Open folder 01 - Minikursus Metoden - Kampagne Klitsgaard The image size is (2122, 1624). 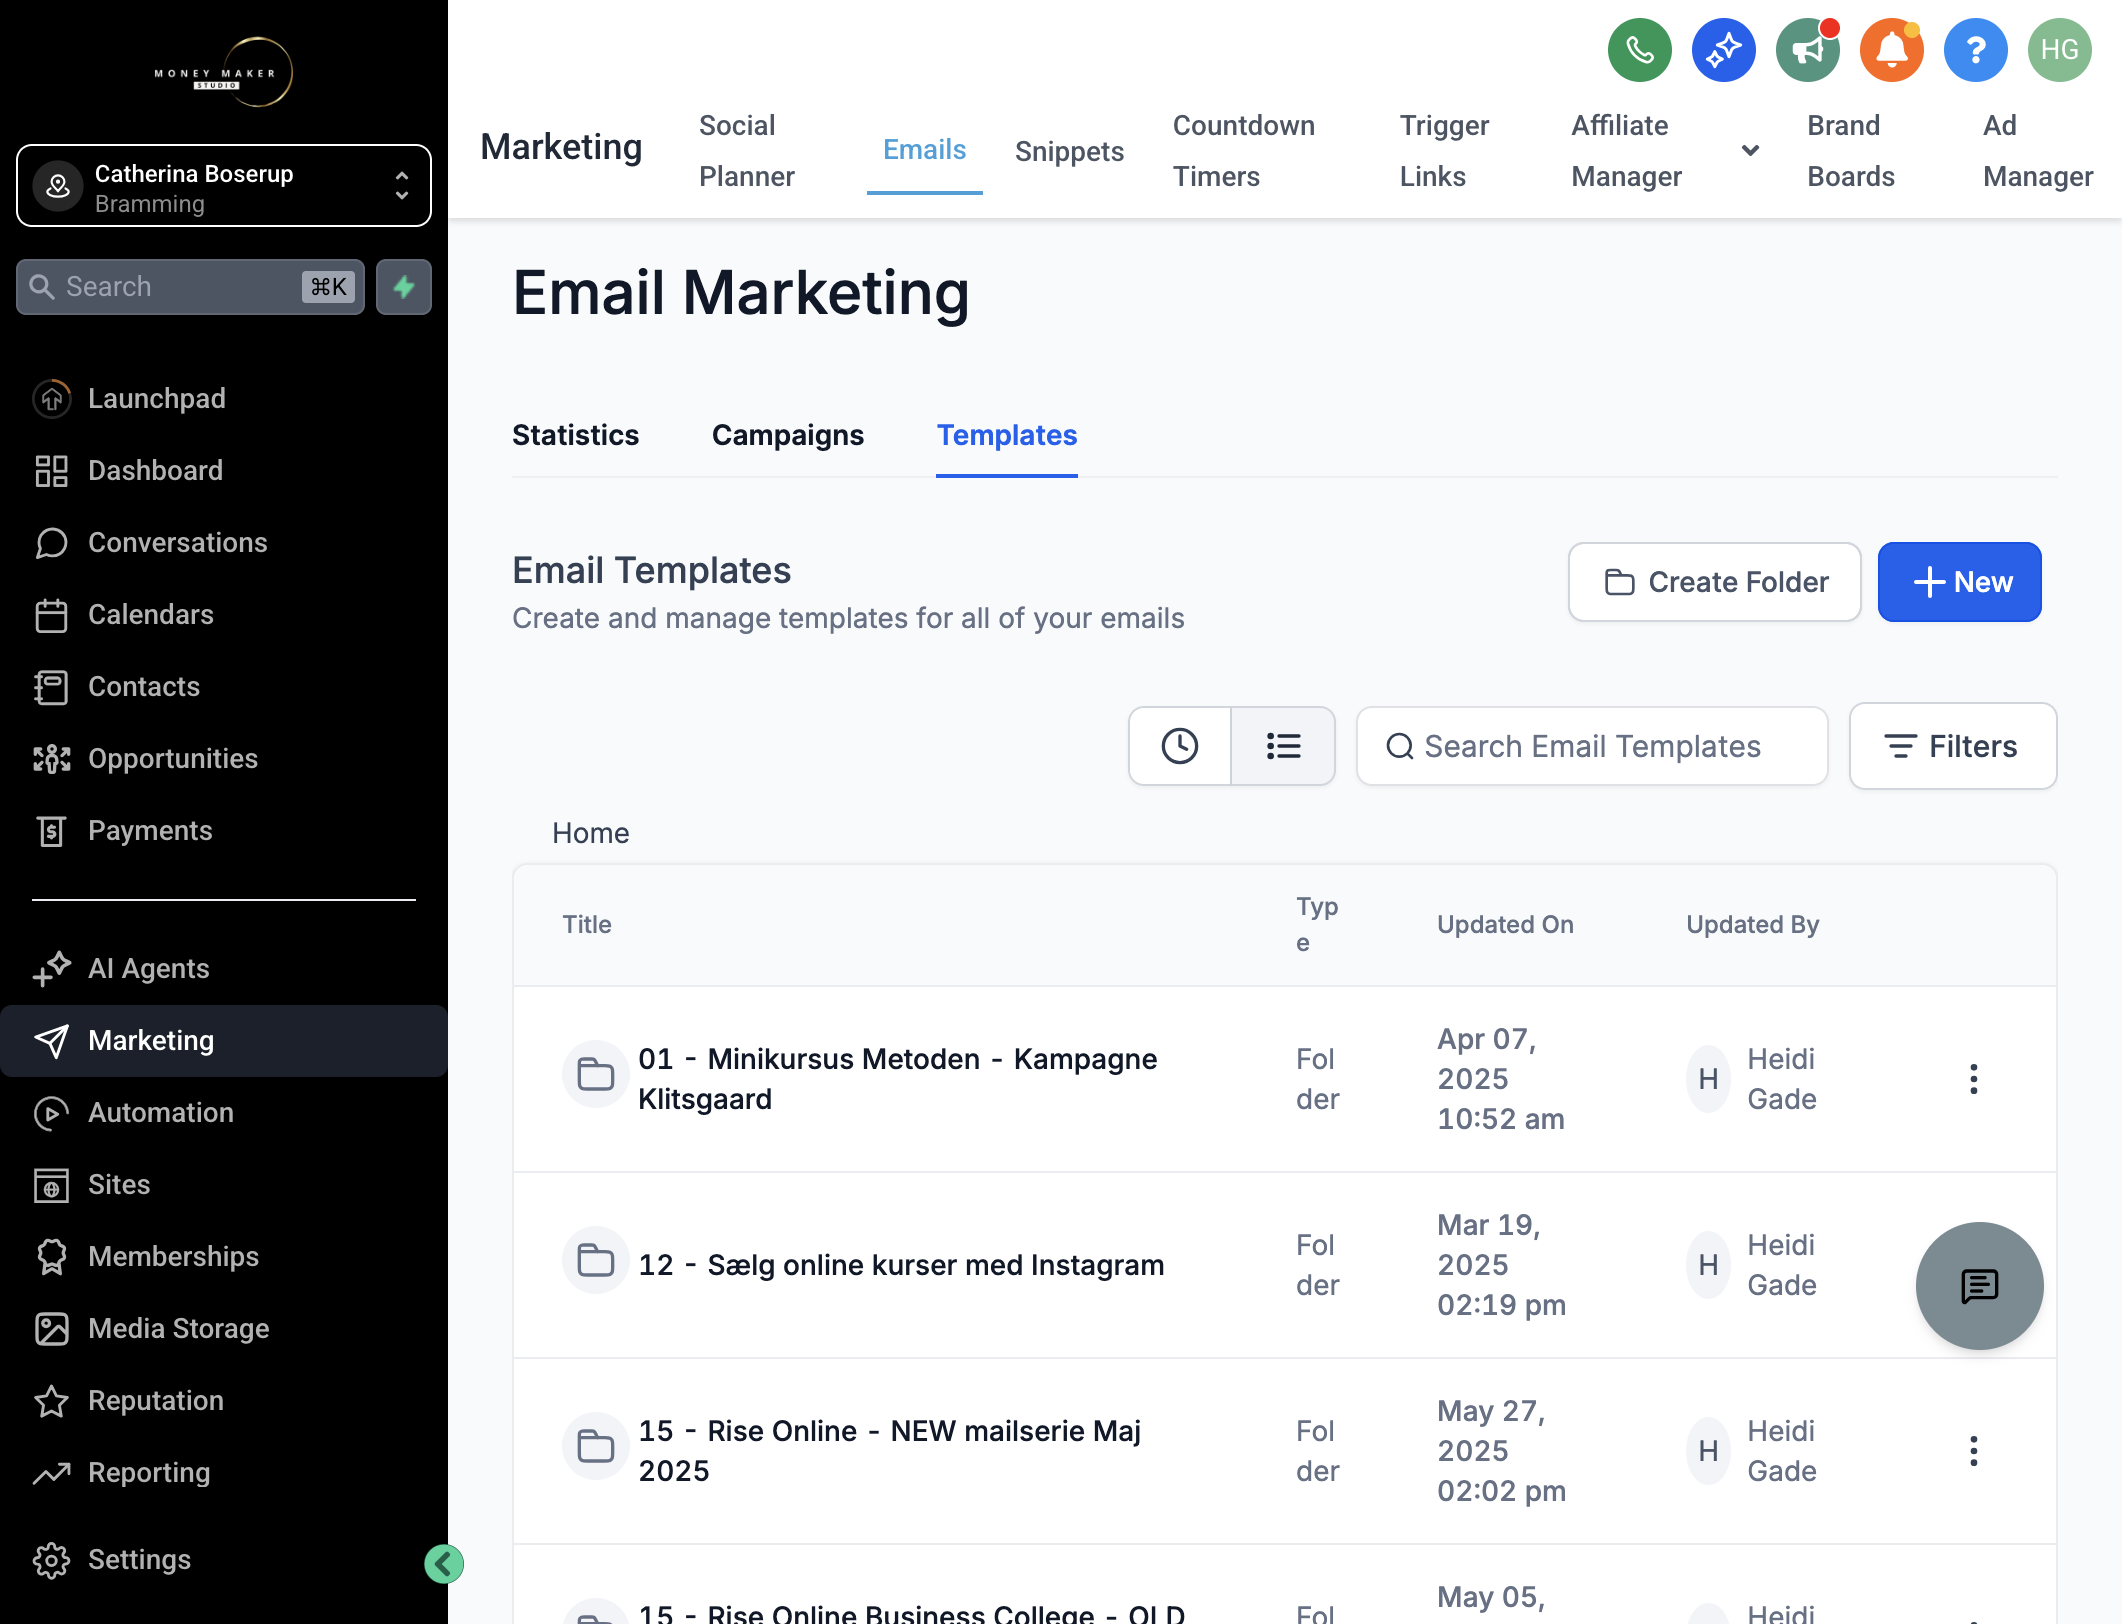pos(898,1079)
